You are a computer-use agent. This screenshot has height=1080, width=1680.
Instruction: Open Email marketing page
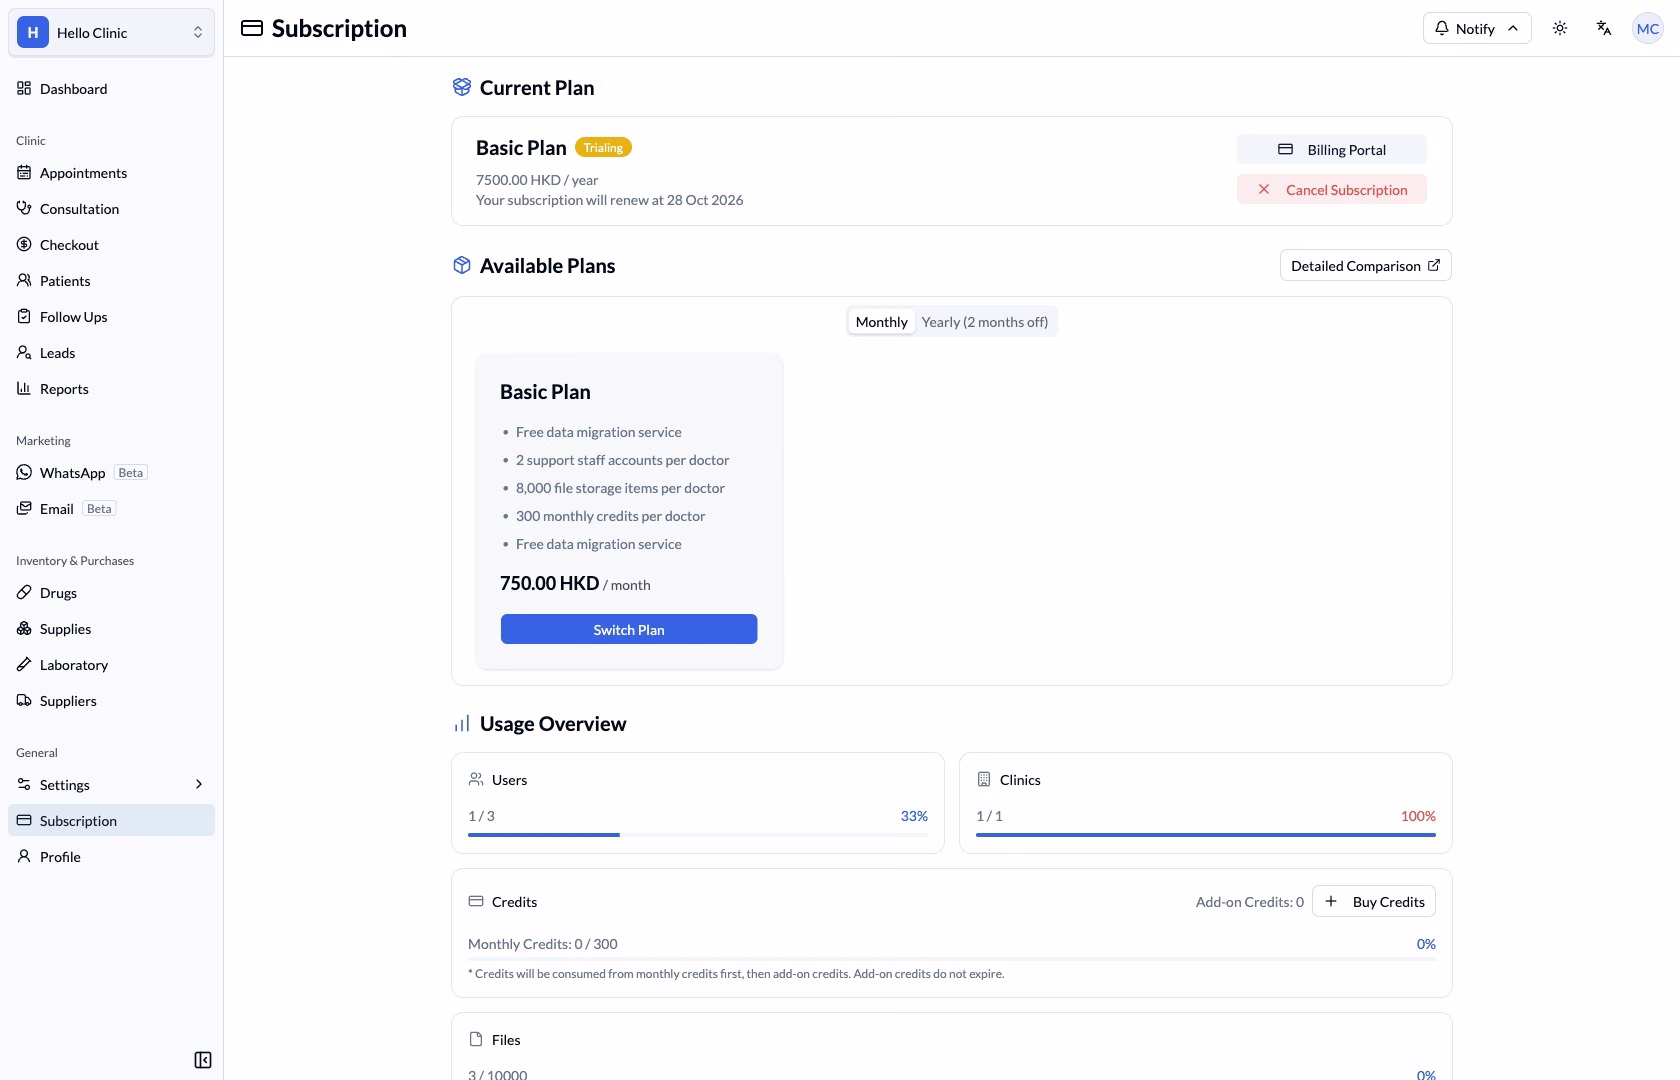click(111, 509)
